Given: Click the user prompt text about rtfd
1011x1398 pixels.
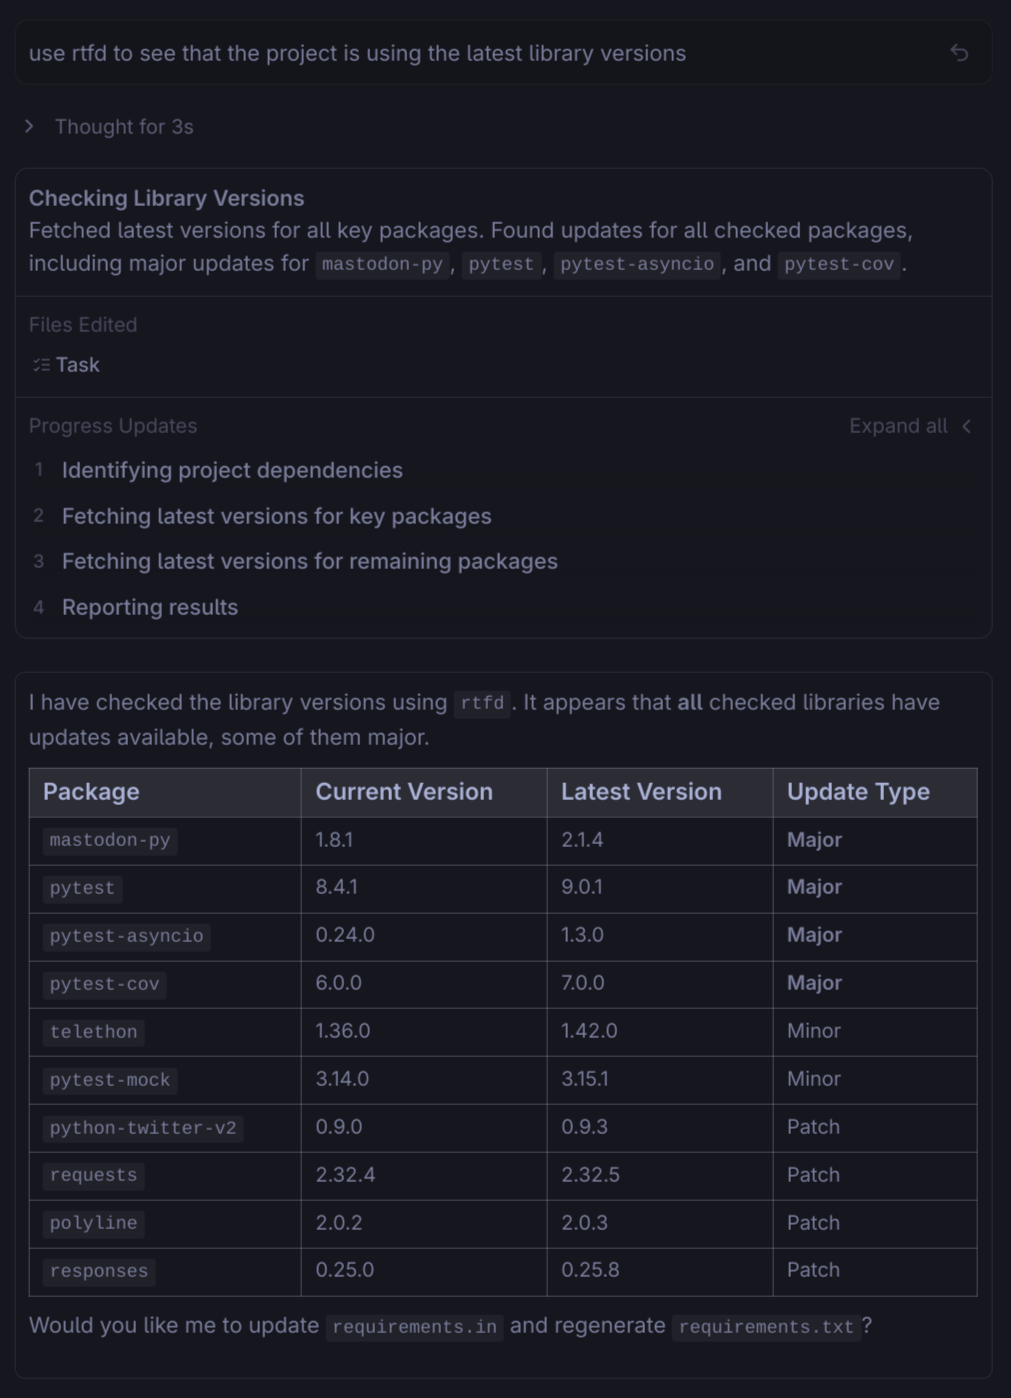Looking at the screenshot, I should point(357,53).
